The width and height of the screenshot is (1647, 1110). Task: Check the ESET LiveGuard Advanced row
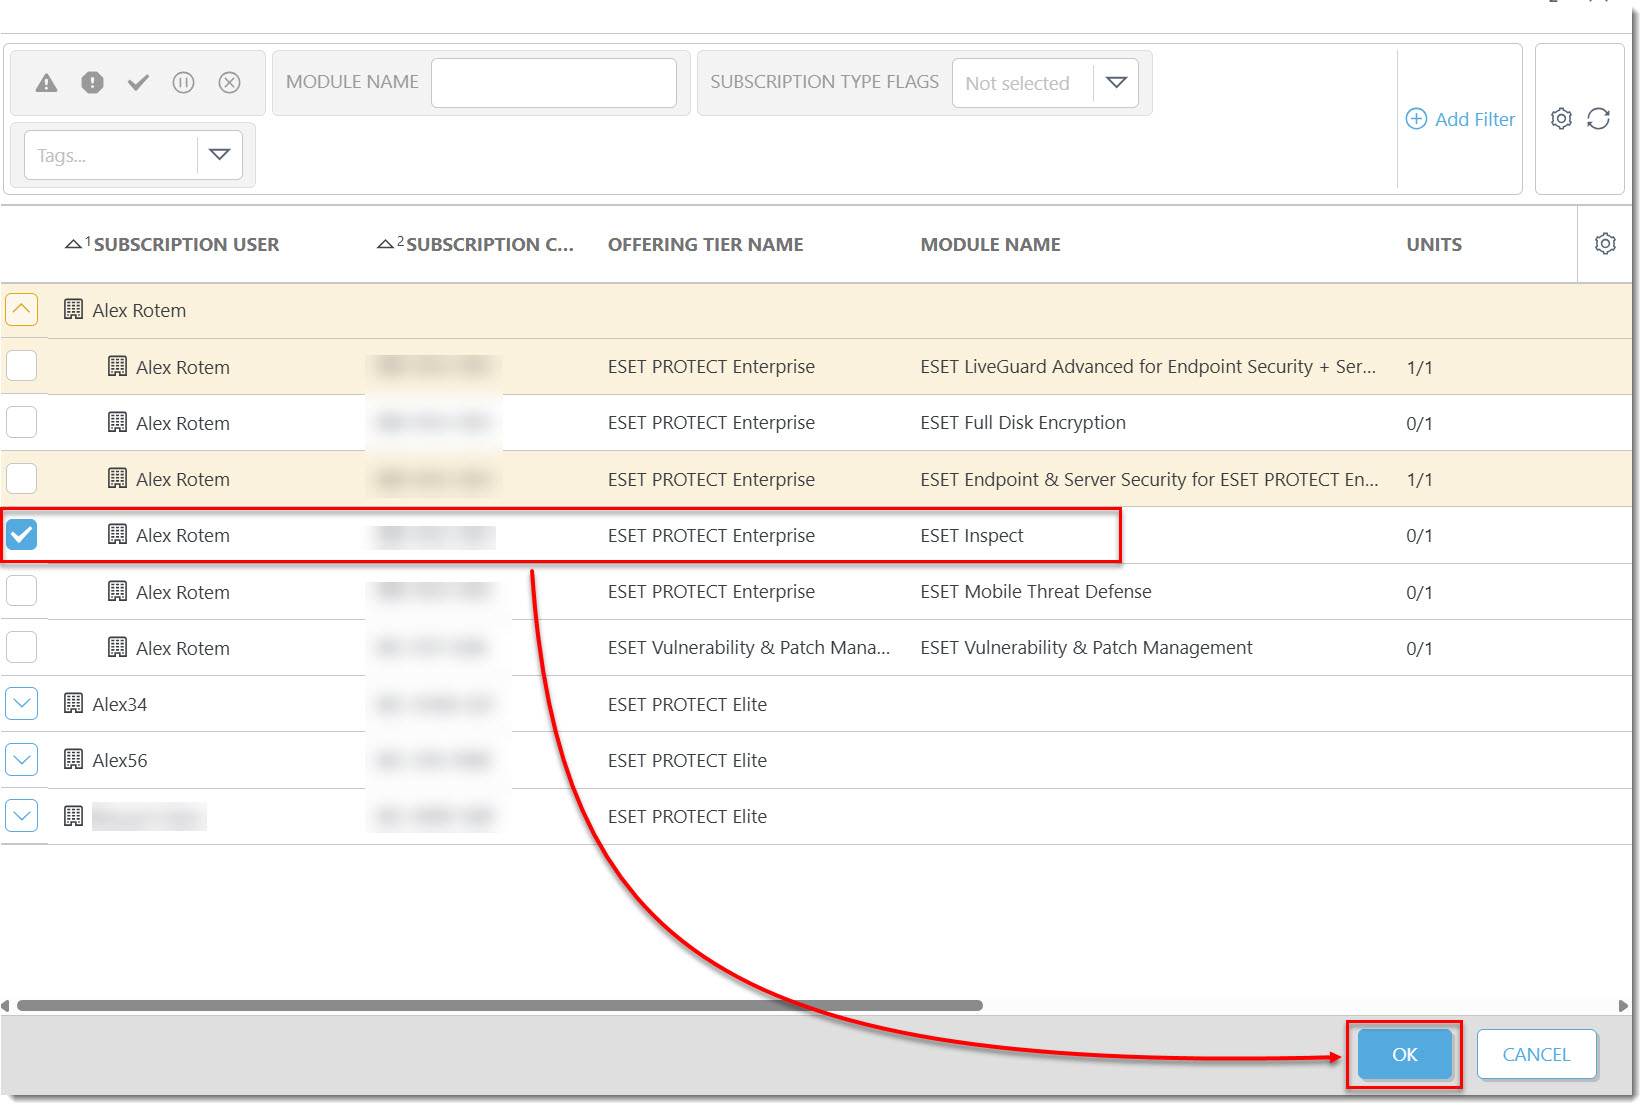coord(21,366)
